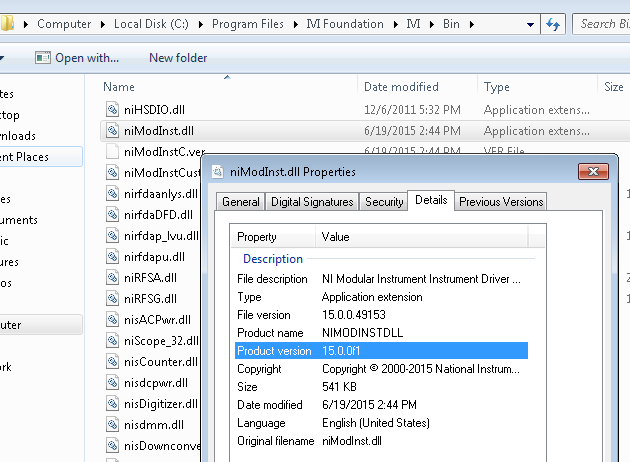Expand the arrow after Program Files
This screenshot has width=630, height=462.
296,25
